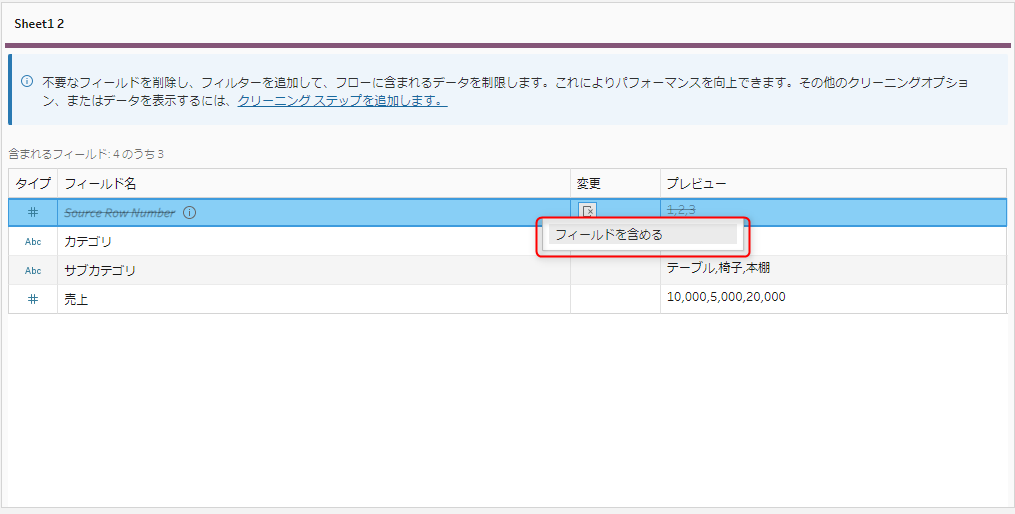Click the Abc type icon beside サブカテゴリ

click(x=33, y=271)
